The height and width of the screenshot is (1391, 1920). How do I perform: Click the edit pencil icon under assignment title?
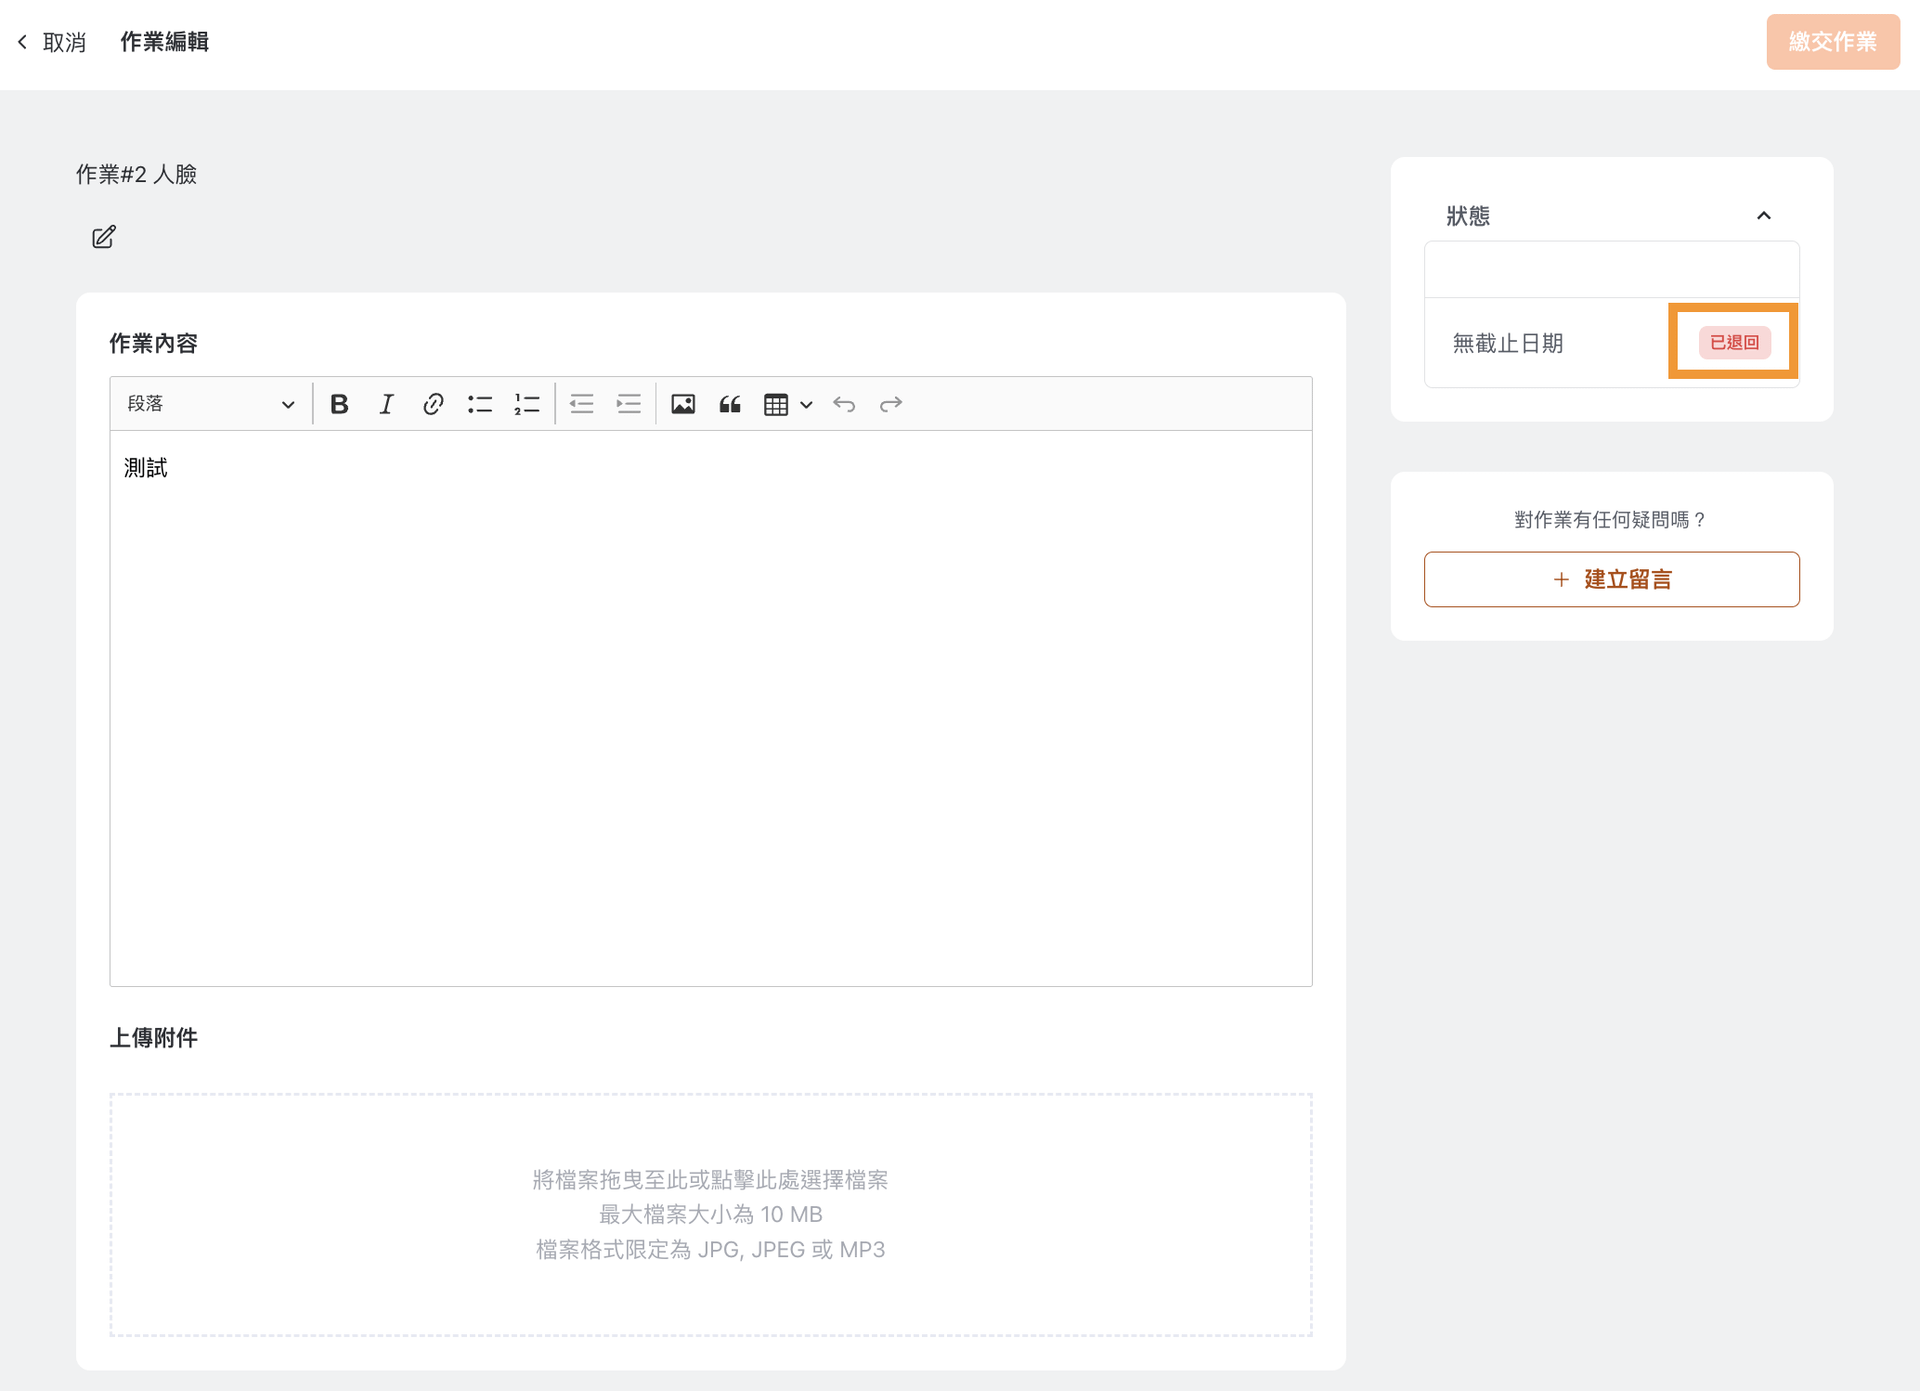[104, 237]
